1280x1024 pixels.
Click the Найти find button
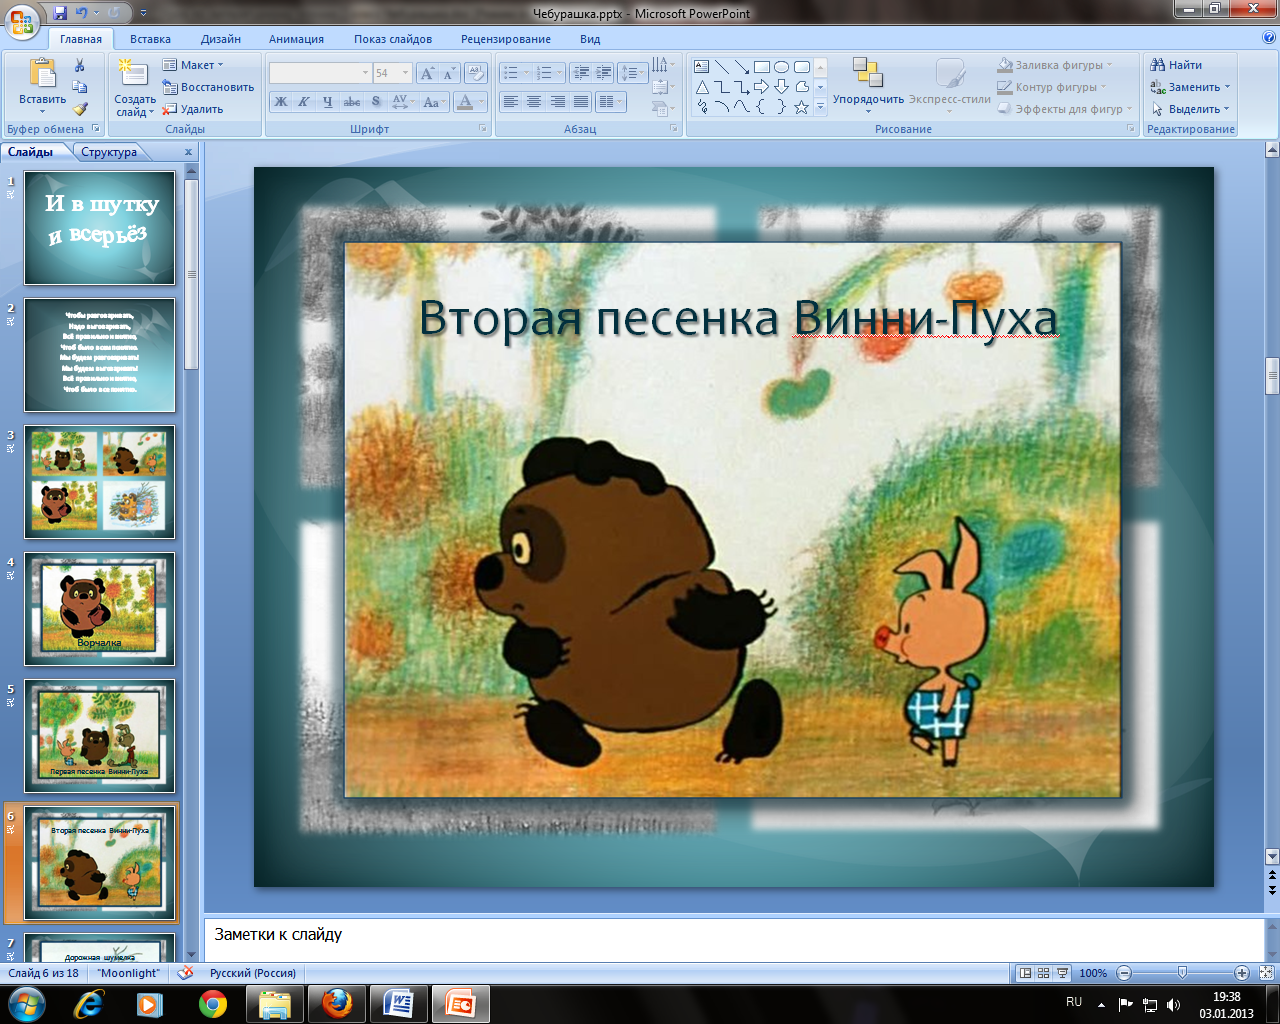point(1178,65)
